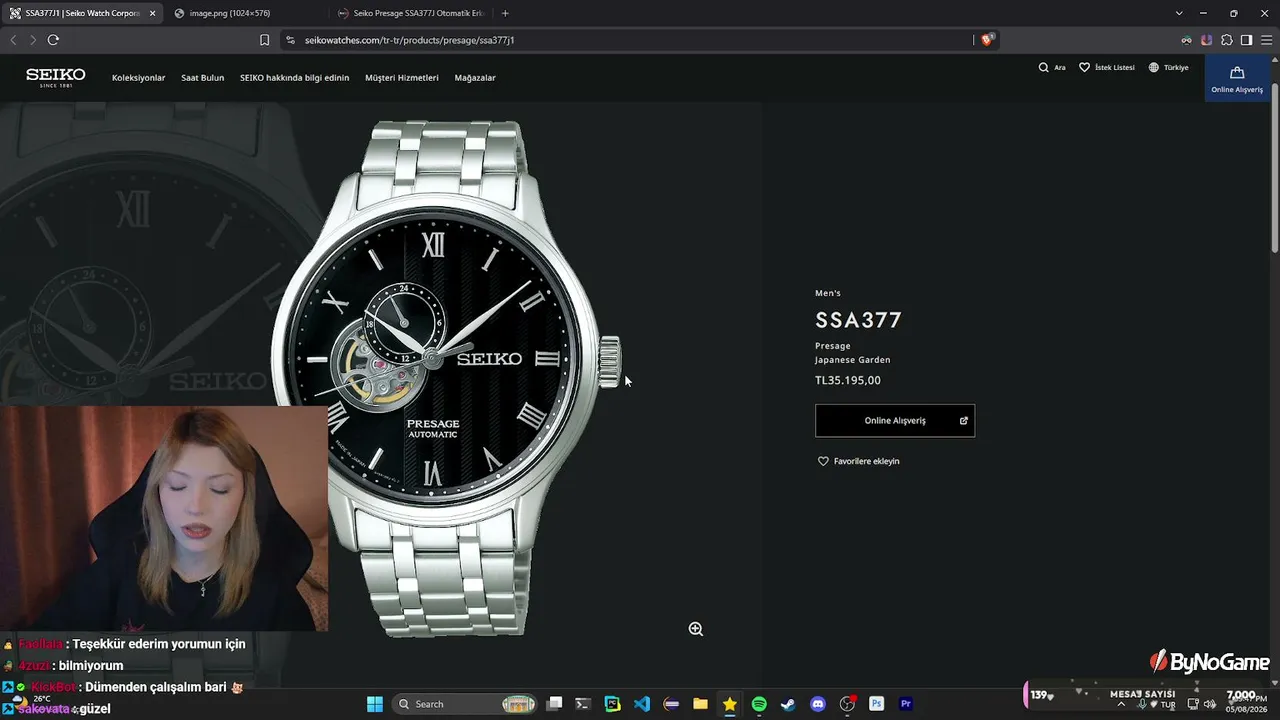This screenshot has width=1280, height=720.
Task: Click the main Seiko Presage watch image
Action: pos(446,378)
